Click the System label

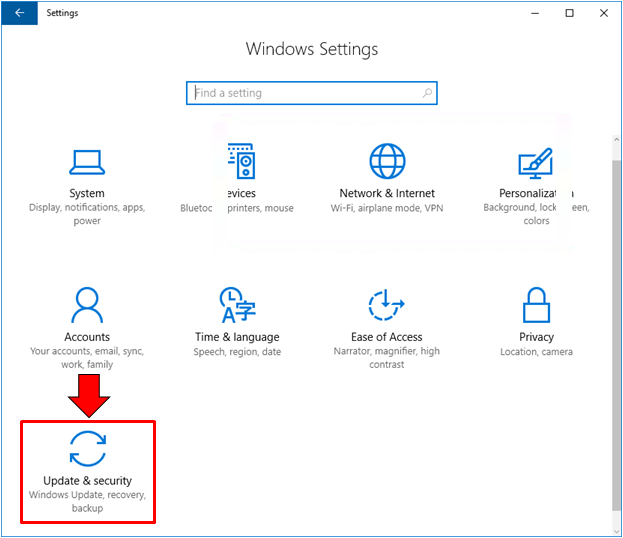(x=87, y=194)
